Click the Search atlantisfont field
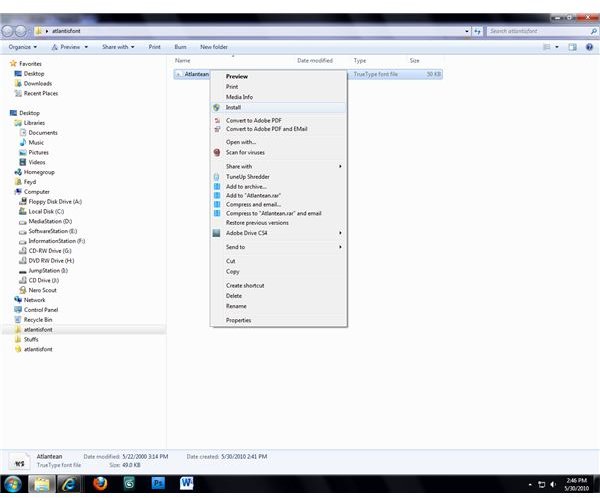600x498 pixels. (542, 31)
